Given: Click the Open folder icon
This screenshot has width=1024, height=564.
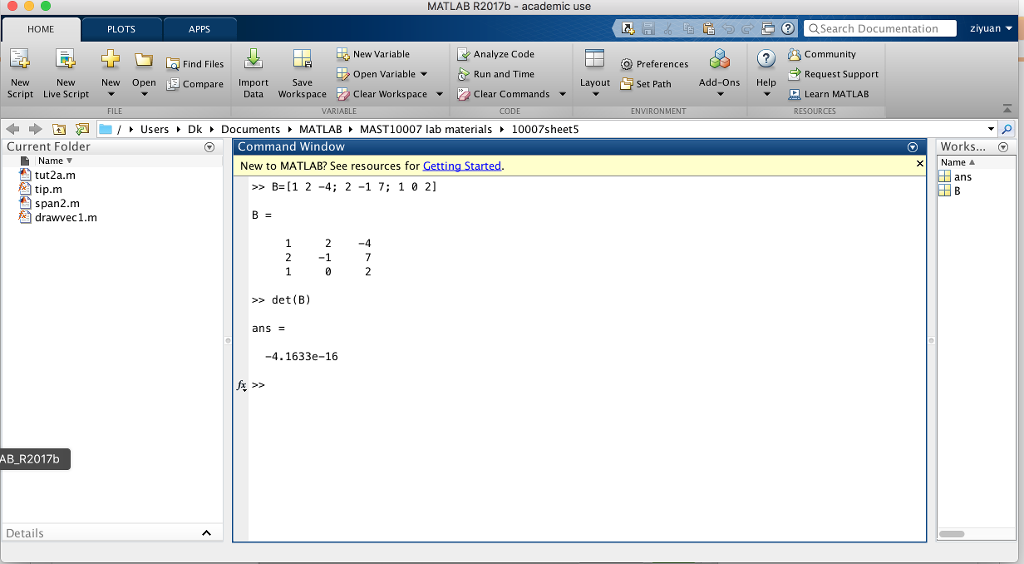Looking at the screenshot, I should tap(144, 60).
